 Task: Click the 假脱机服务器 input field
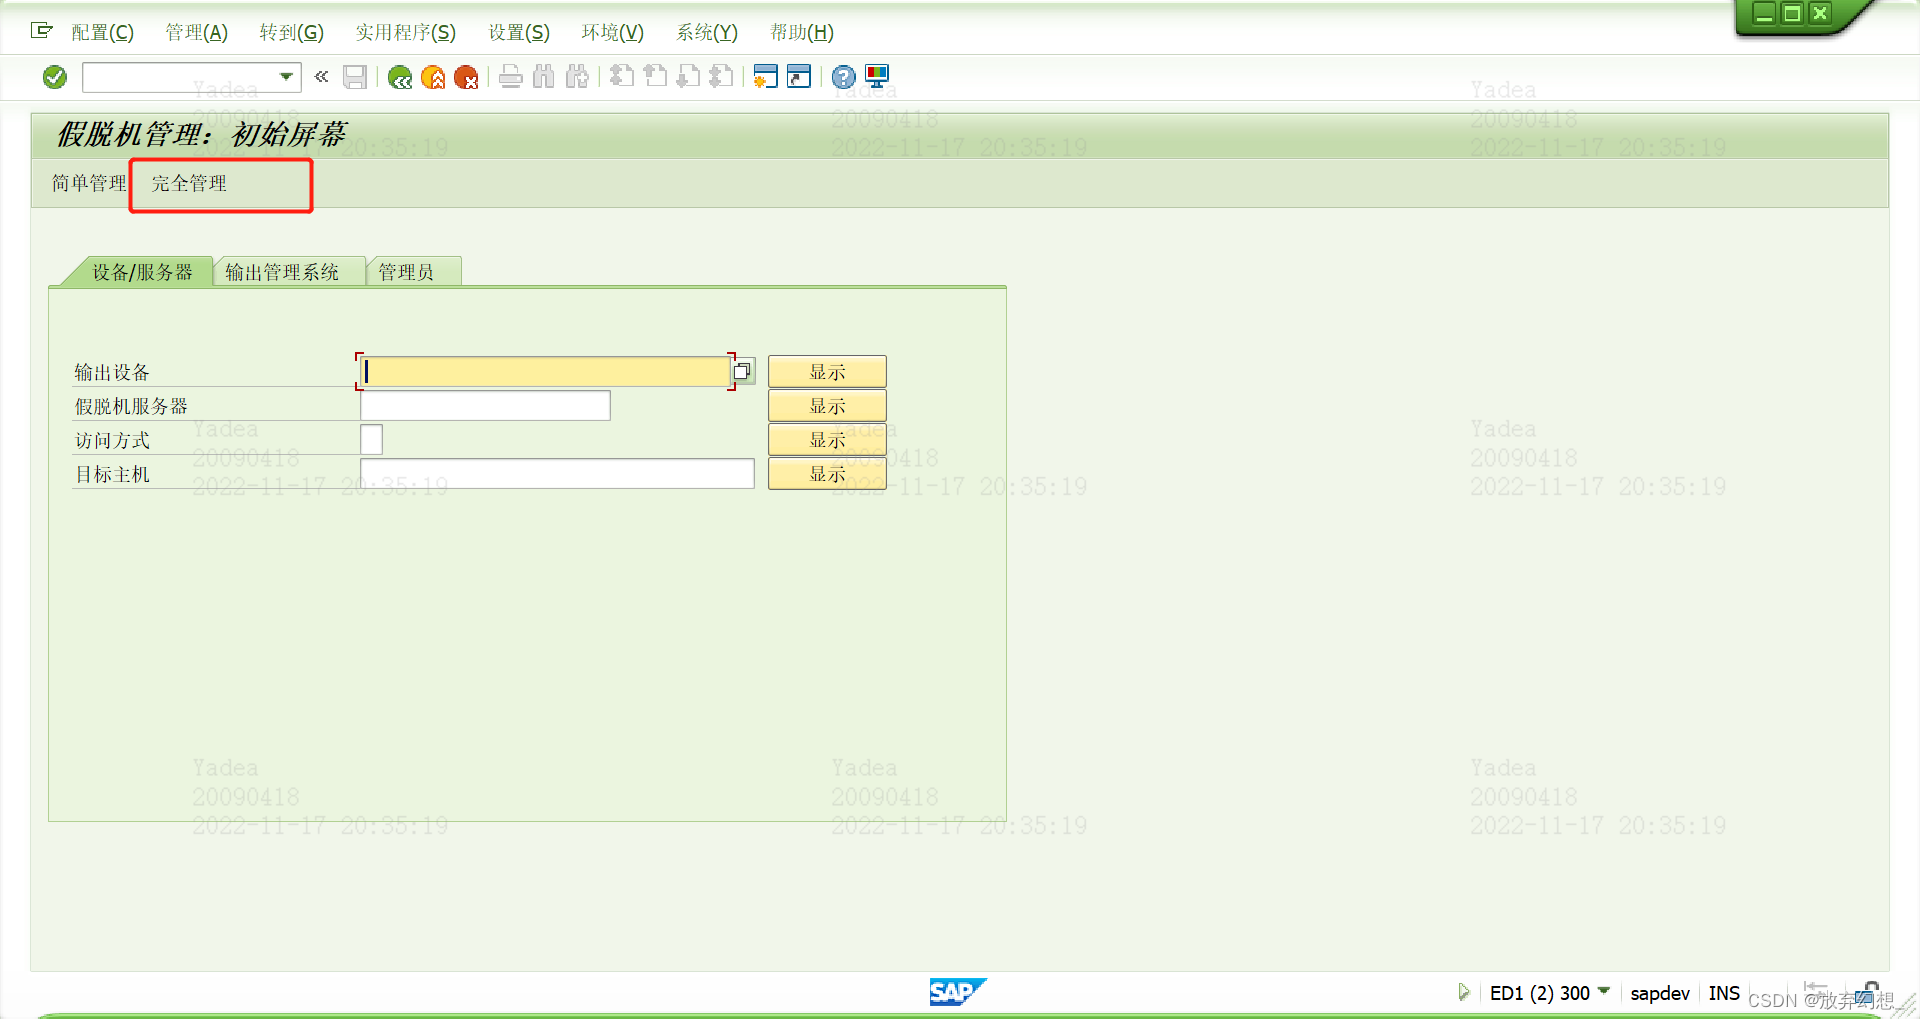tap(485, 406)
